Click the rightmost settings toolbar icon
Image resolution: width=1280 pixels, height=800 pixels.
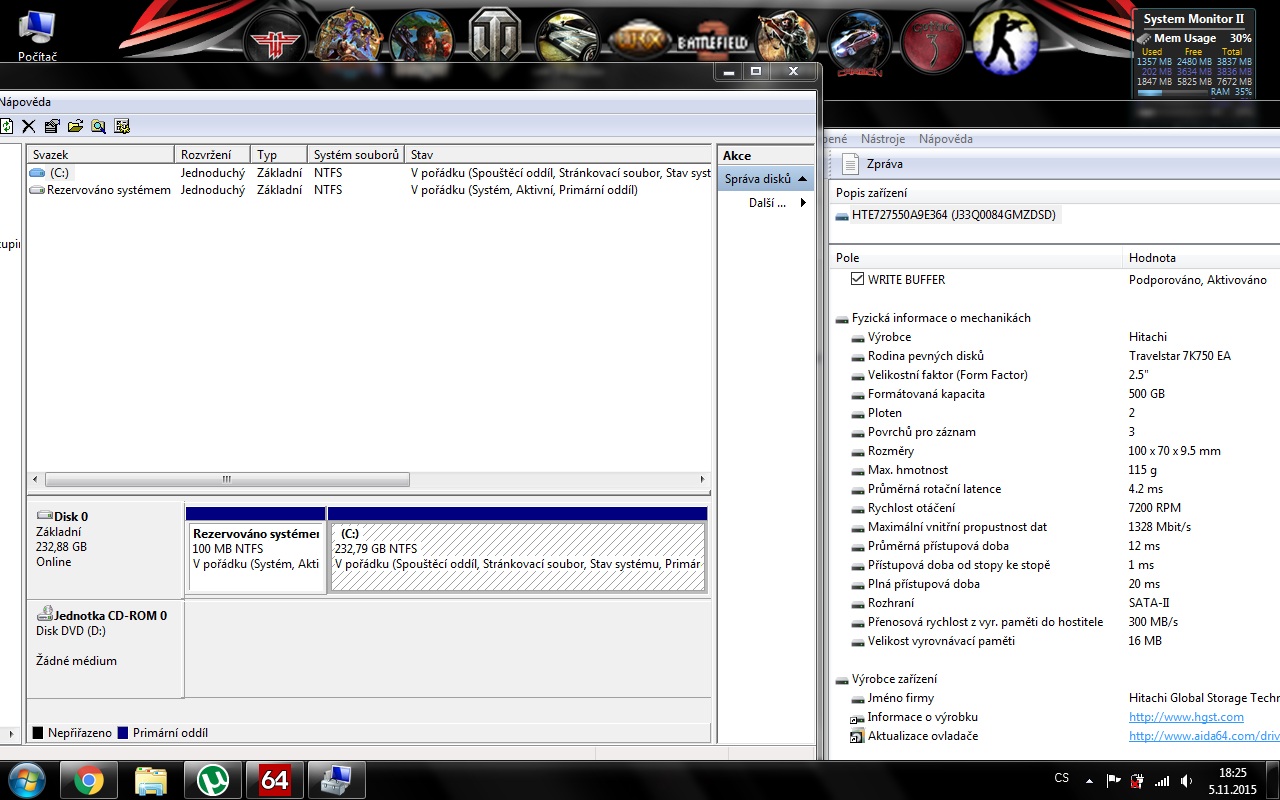pos(122,126)
